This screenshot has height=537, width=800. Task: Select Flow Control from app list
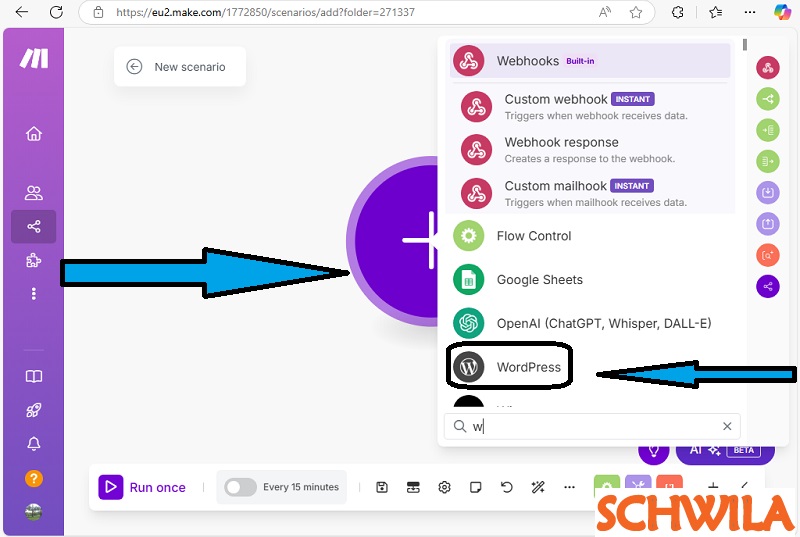pyautogui.click(x=590, y=236)
